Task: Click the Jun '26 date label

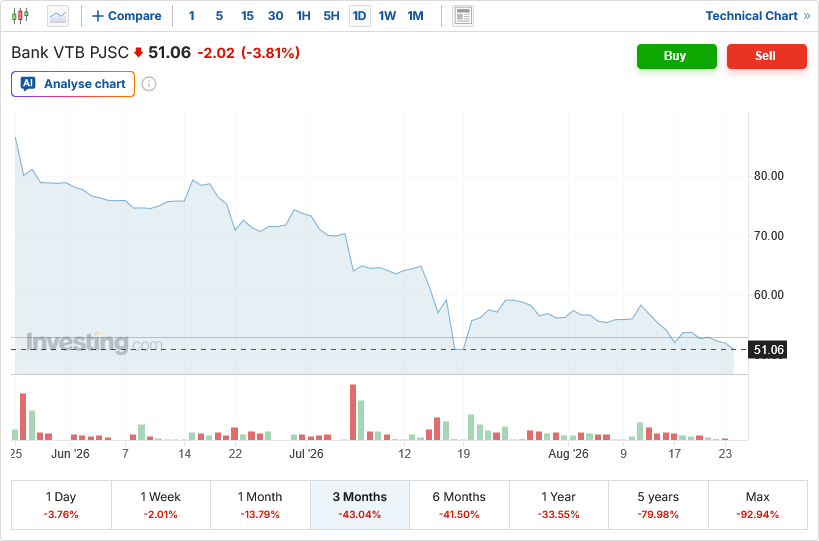Action: tap(70, 454)
